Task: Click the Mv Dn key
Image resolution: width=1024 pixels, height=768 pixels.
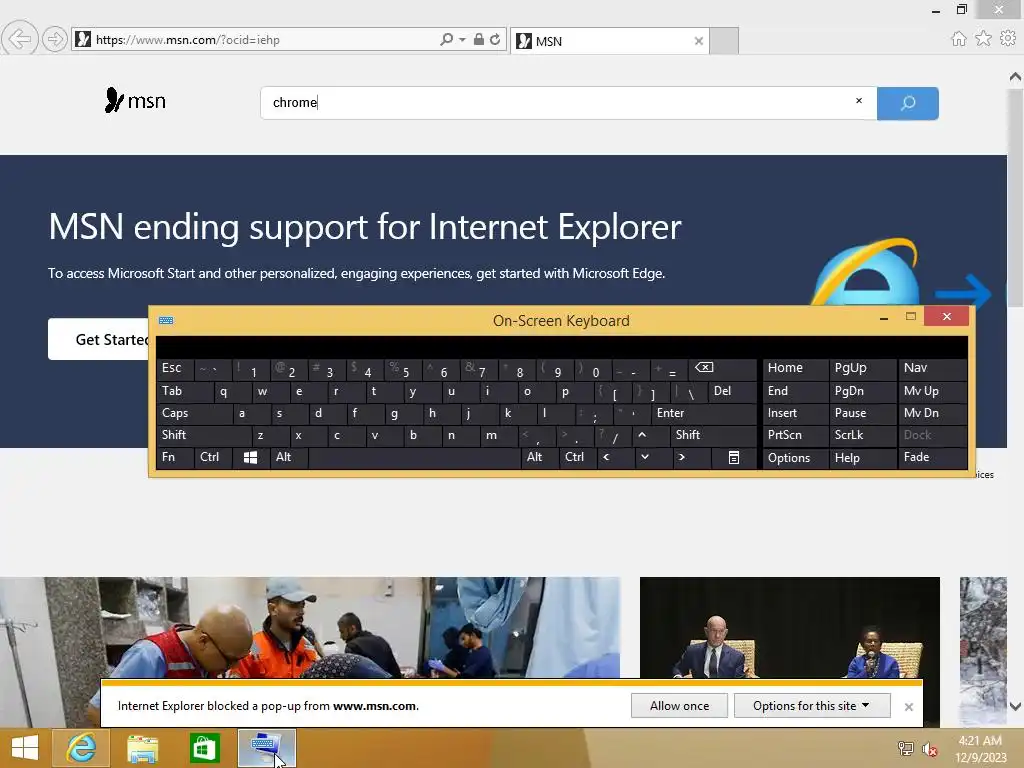Action: tap(933, 413)
